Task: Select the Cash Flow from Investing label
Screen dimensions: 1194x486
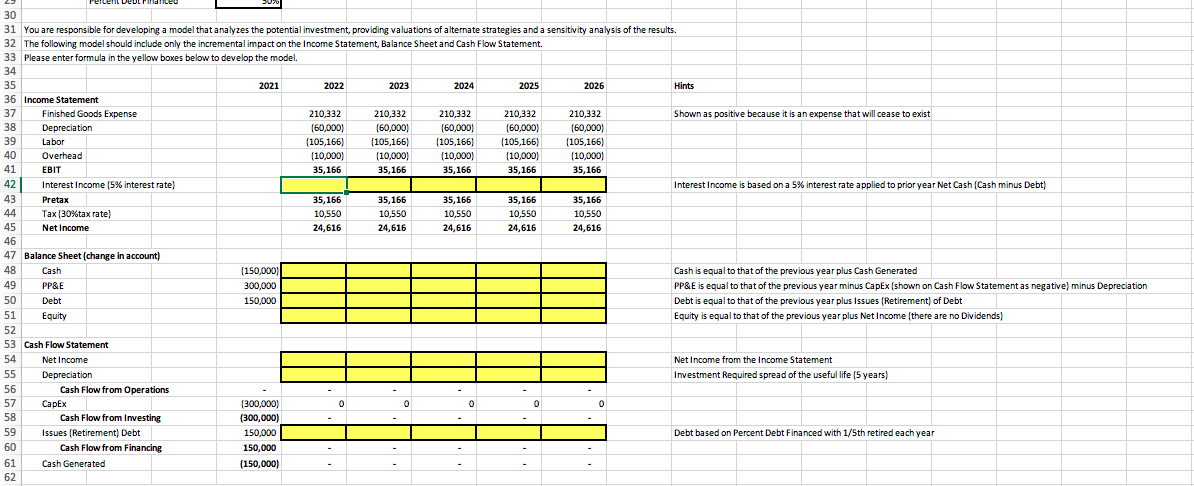Action: coord(110,417)
